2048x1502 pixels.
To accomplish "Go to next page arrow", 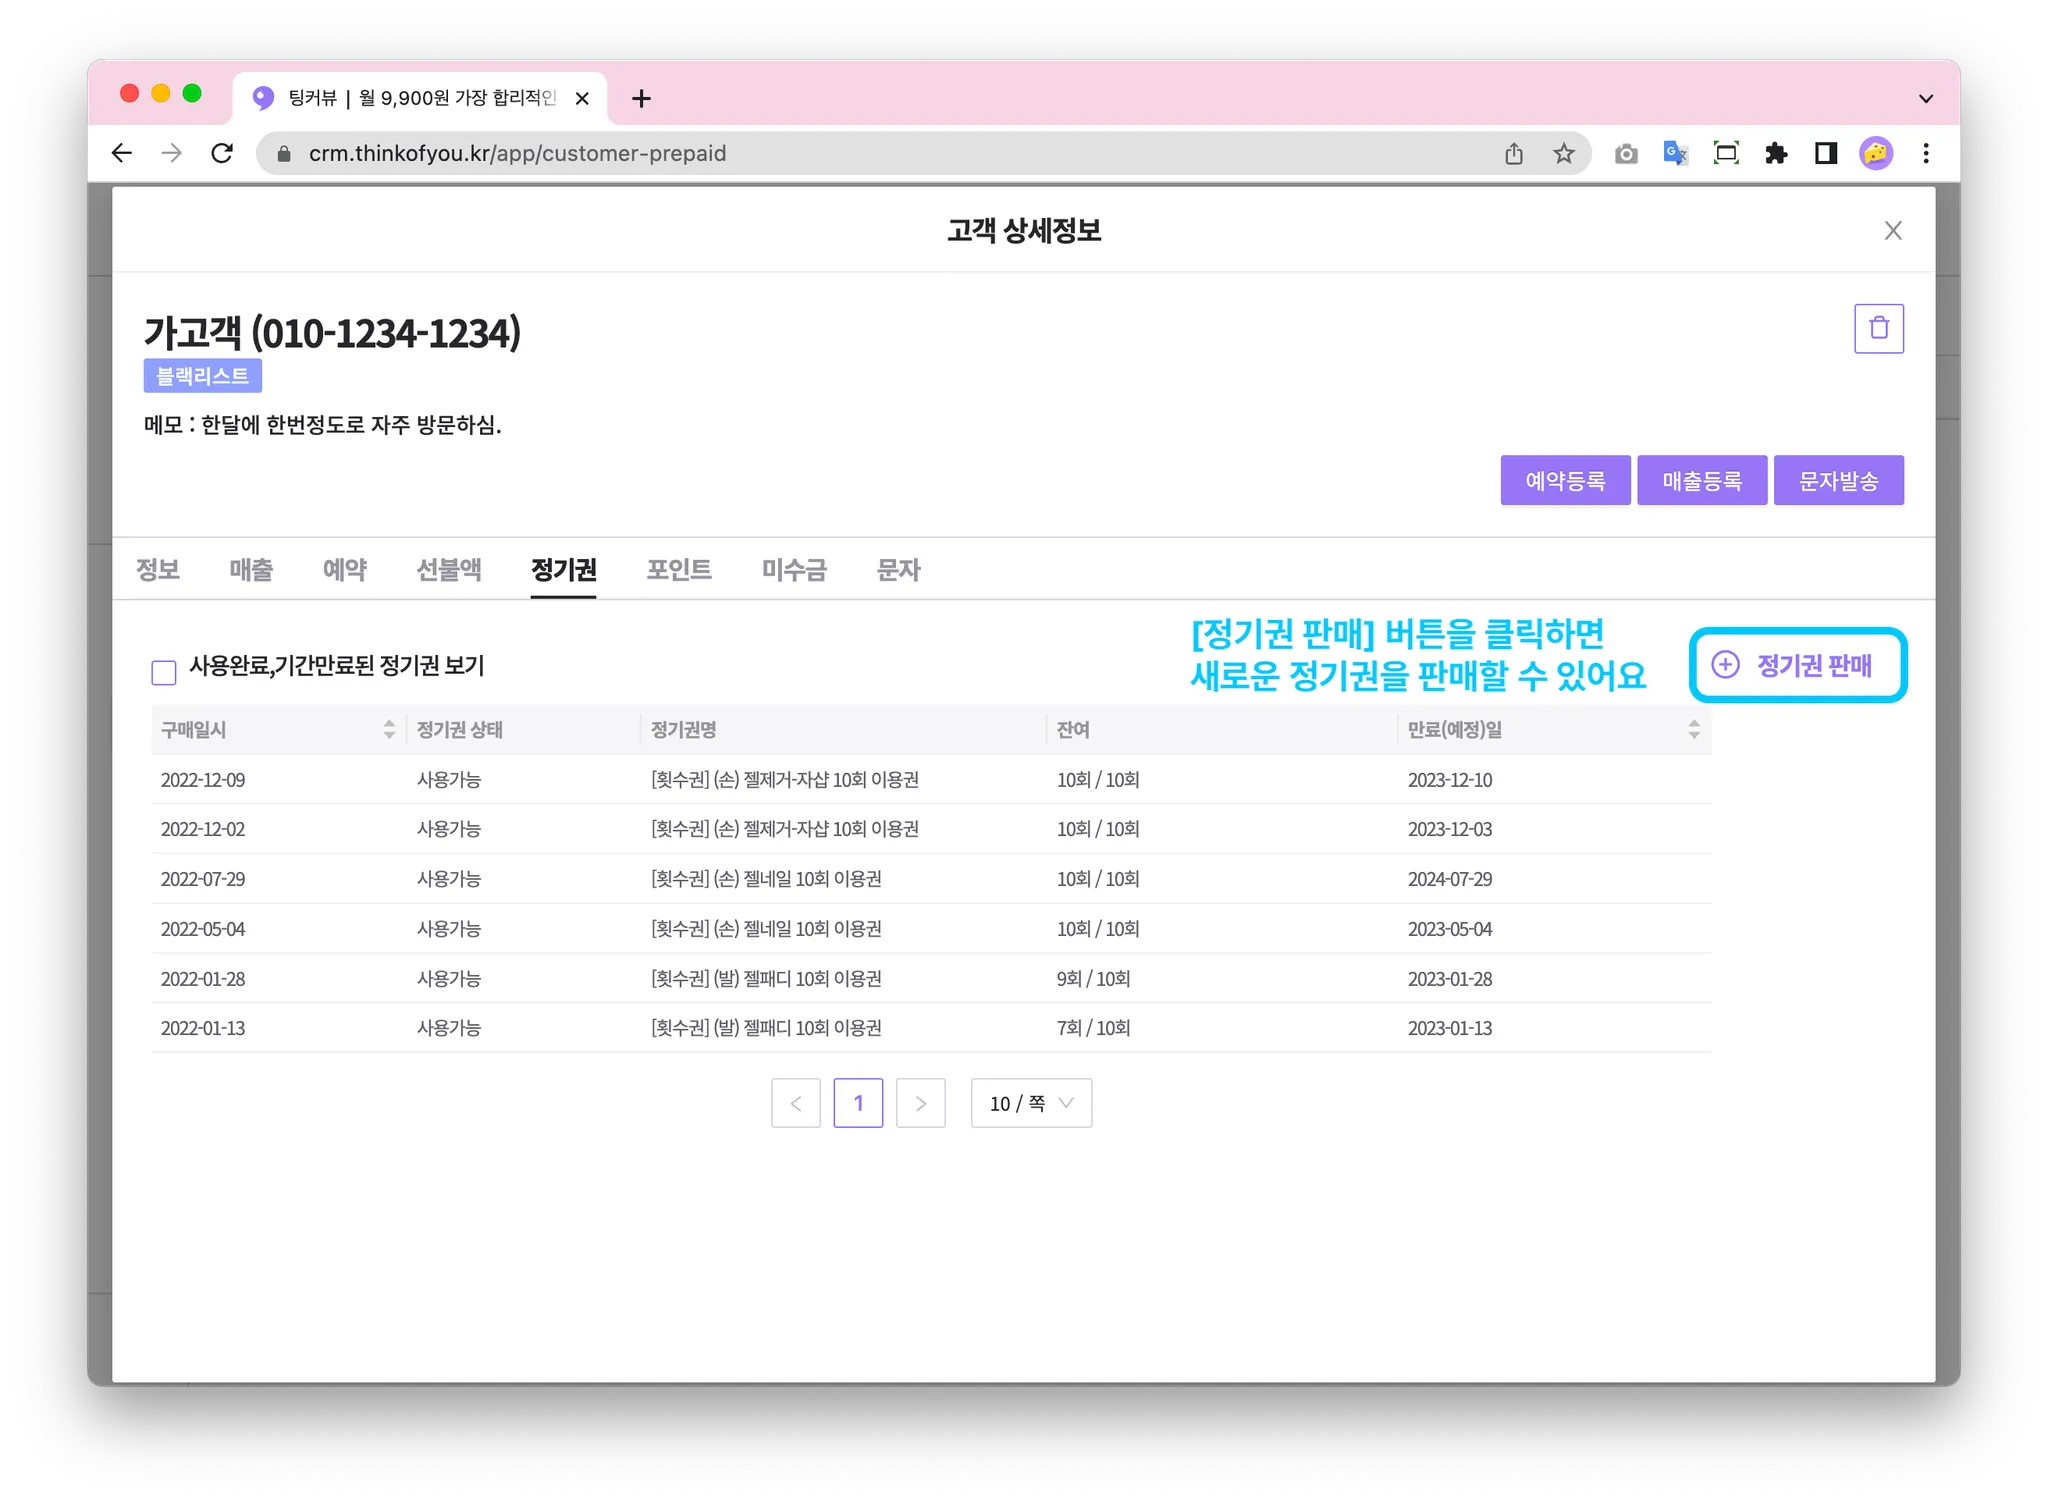I will point(920,1103).
